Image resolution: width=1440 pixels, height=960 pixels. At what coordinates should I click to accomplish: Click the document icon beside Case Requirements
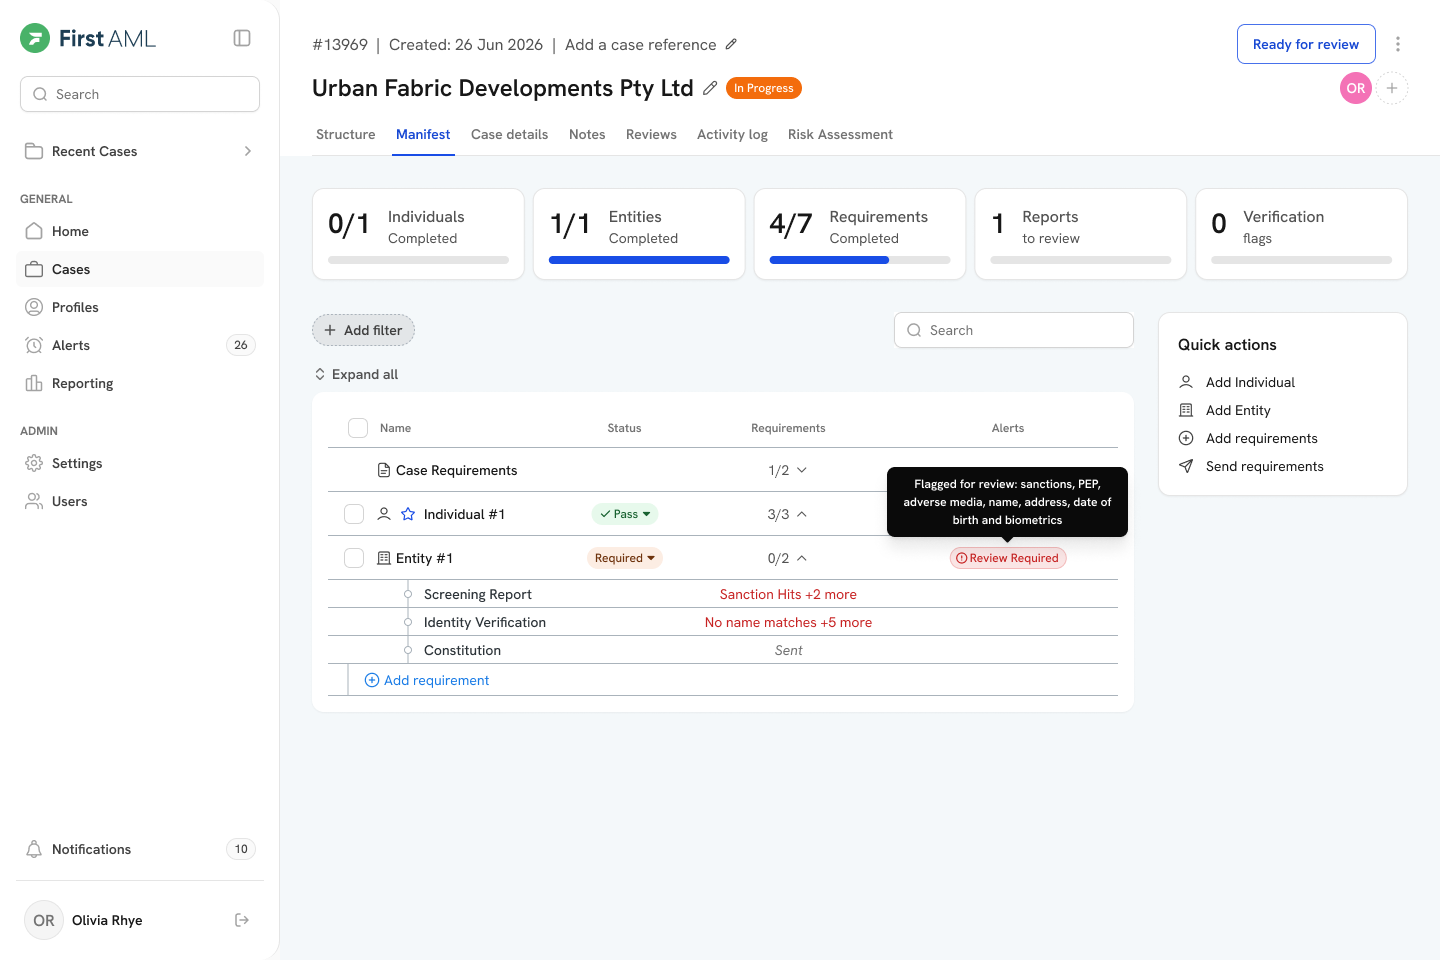[384, 470]
